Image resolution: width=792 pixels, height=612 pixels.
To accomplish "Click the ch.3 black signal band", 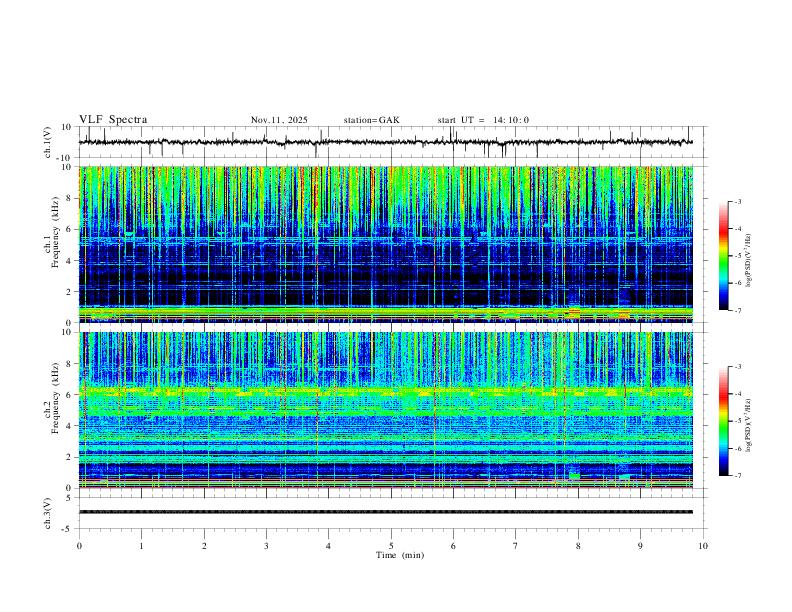I will [386, 512].
